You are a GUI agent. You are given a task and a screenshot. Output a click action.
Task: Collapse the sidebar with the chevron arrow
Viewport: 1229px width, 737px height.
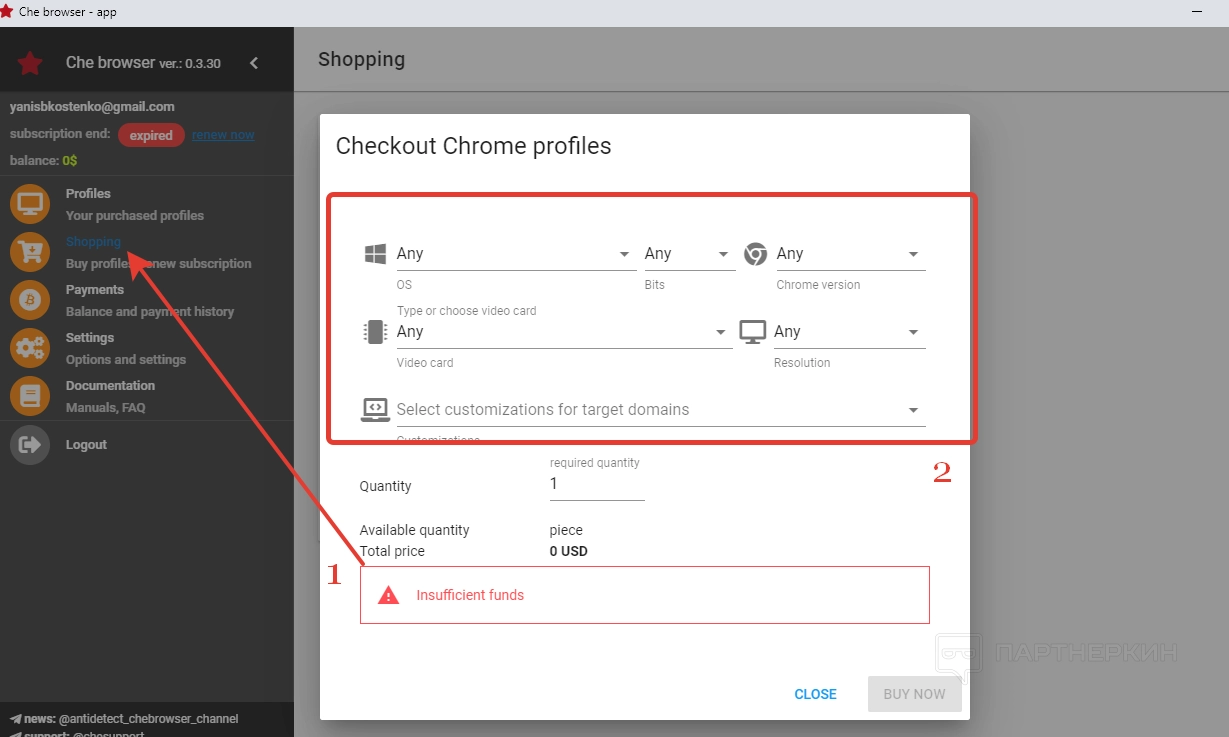pos(254,63)
